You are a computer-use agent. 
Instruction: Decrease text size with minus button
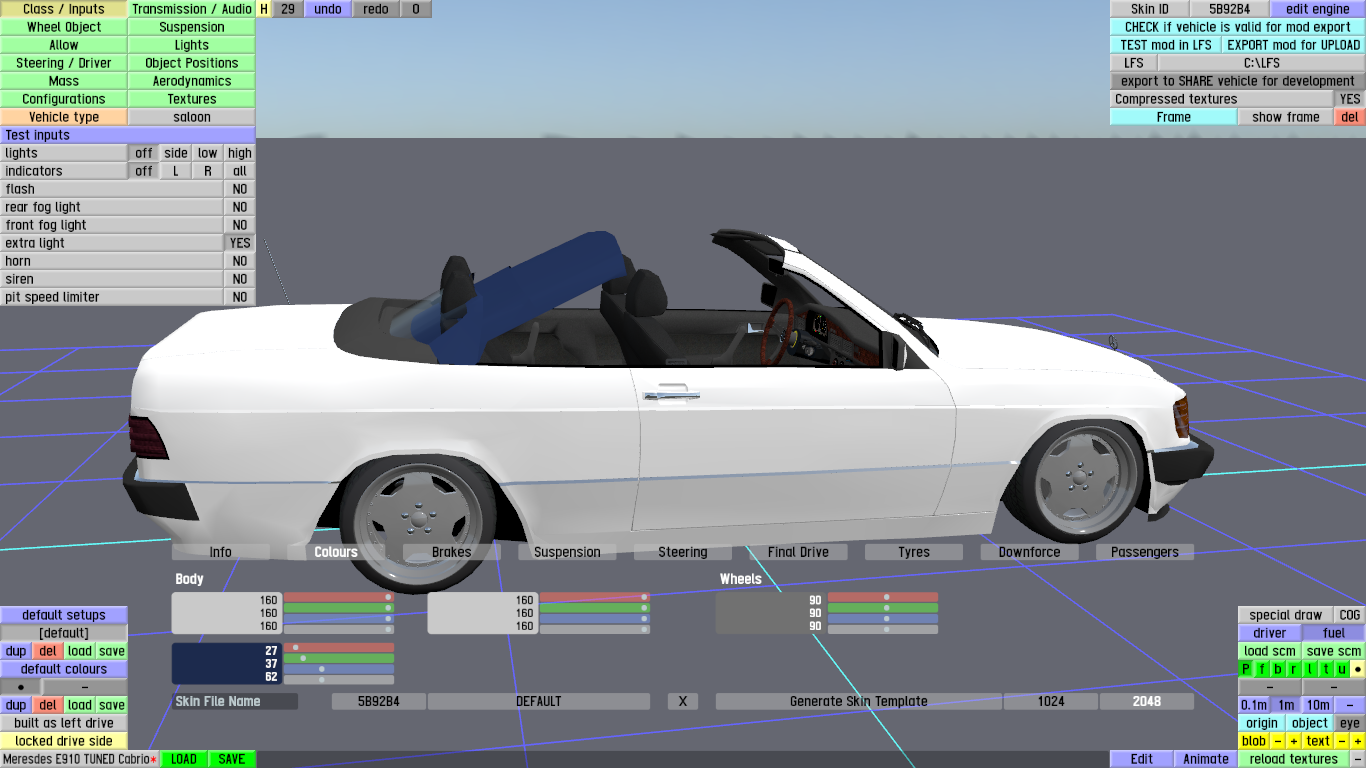click(x=1342, y=741)
